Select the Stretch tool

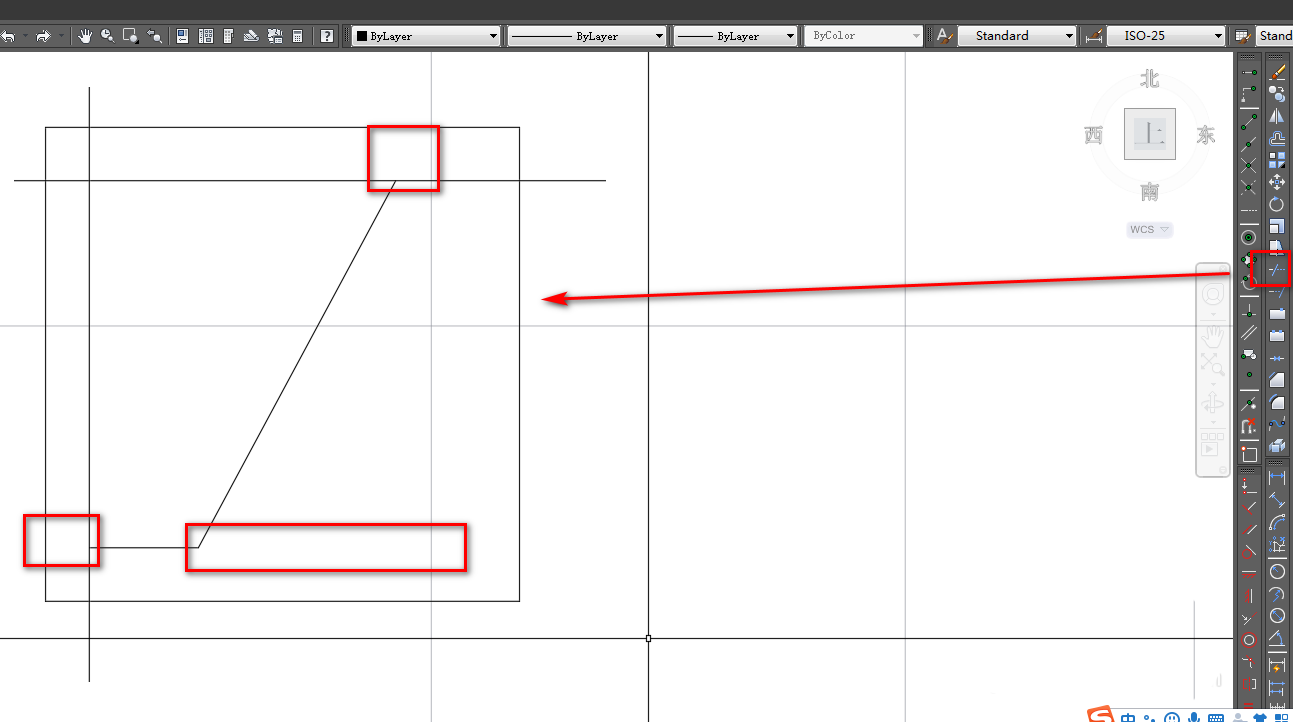[x=1277, y=247]
